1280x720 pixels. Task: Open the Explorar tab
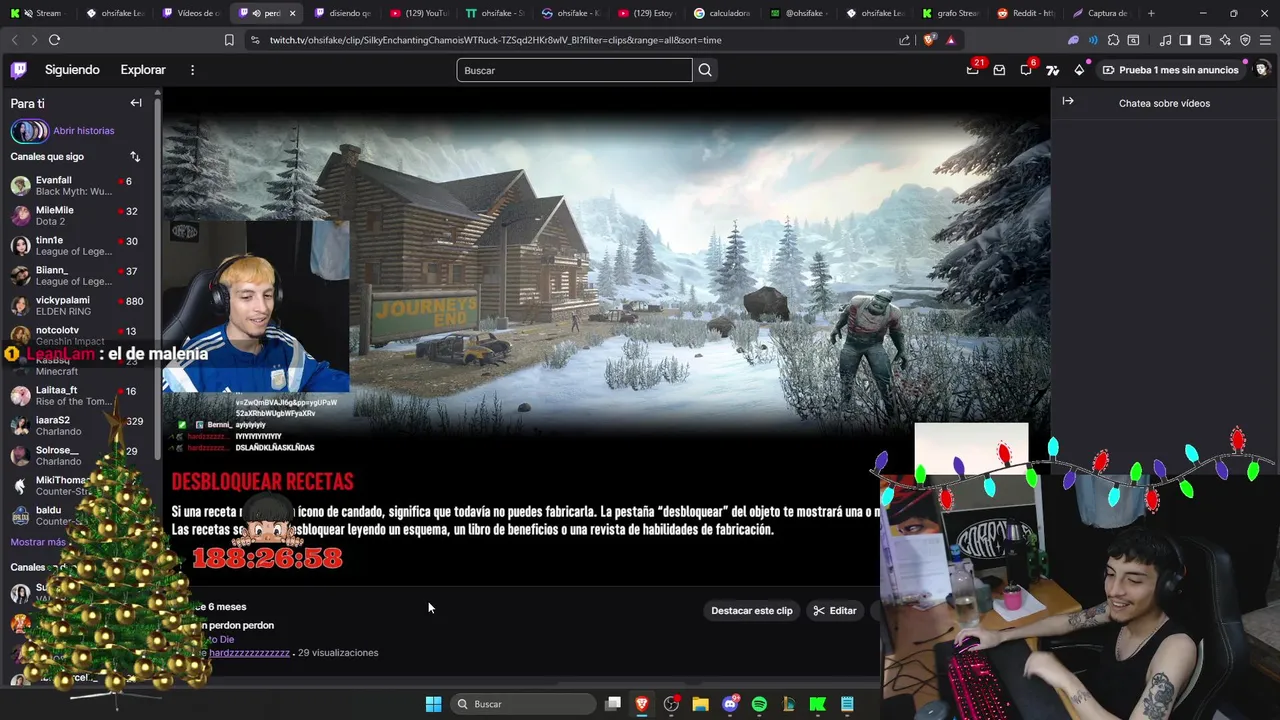point(143,70)
